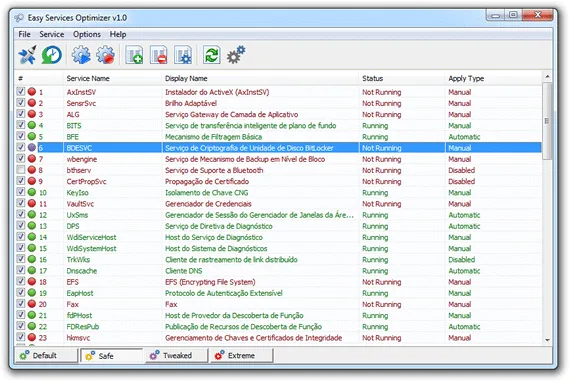Screen dimensions: 570x382
Task: Click the fdPHost service name
Action: (x=79, y=315)
